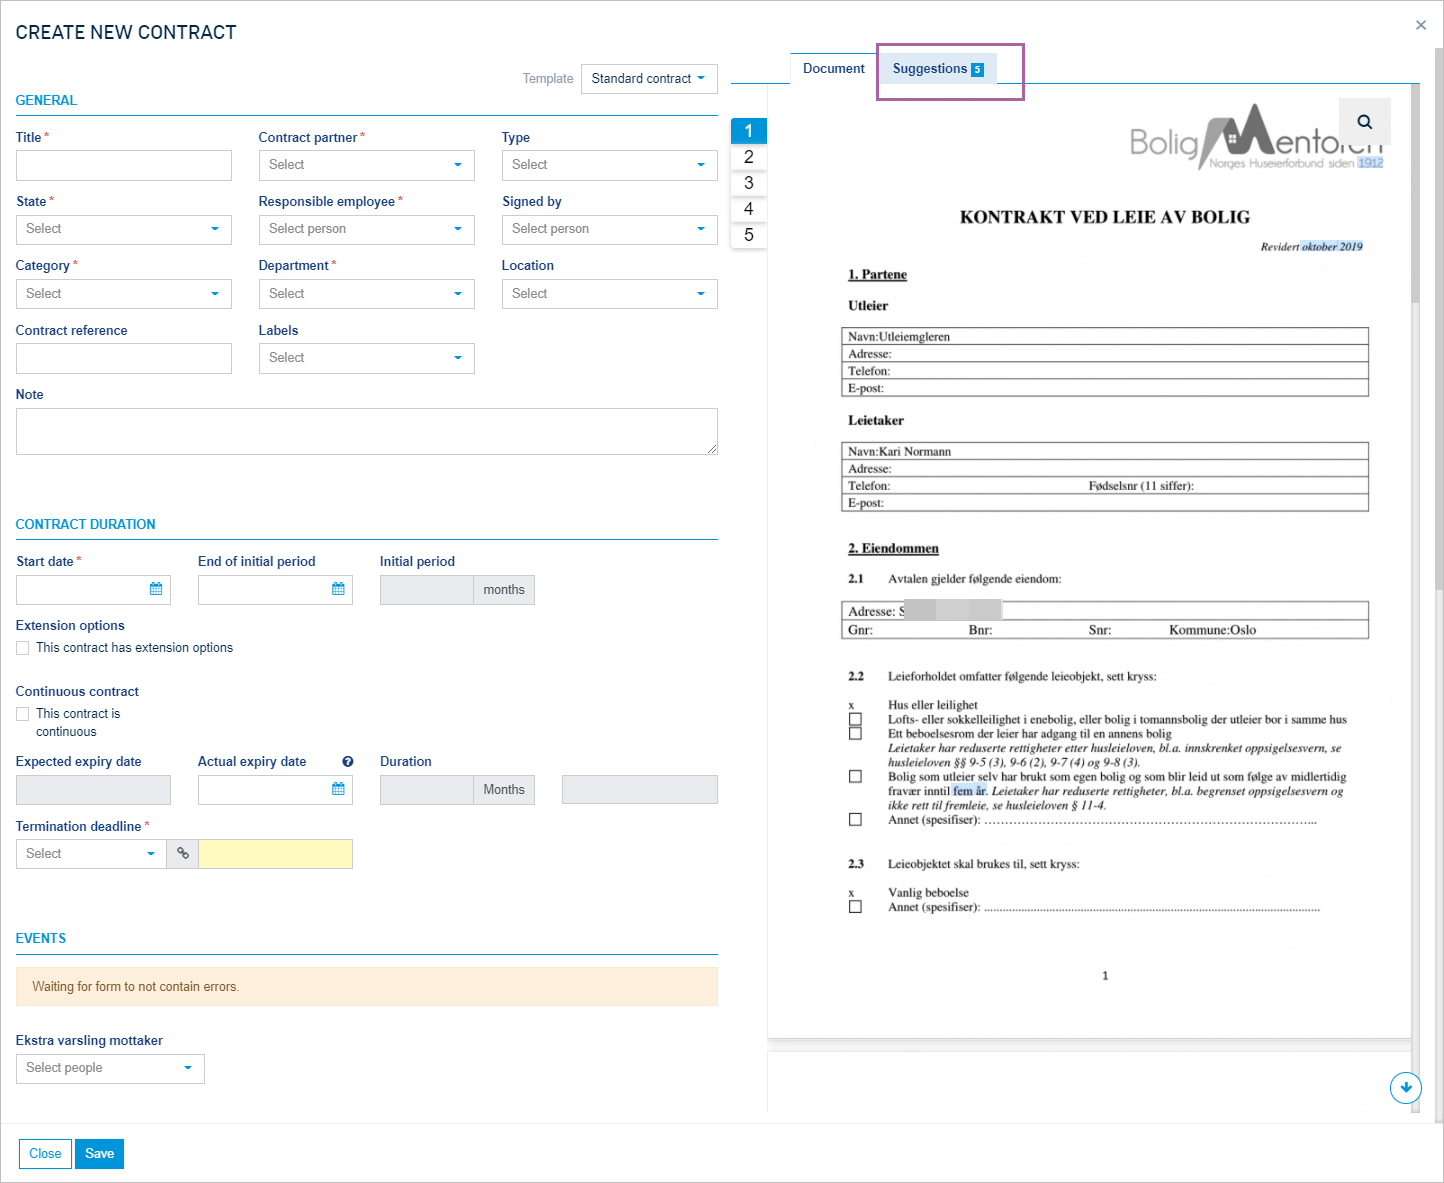
Task: Switch to the Suggestions tab
Action: (937, 68)
